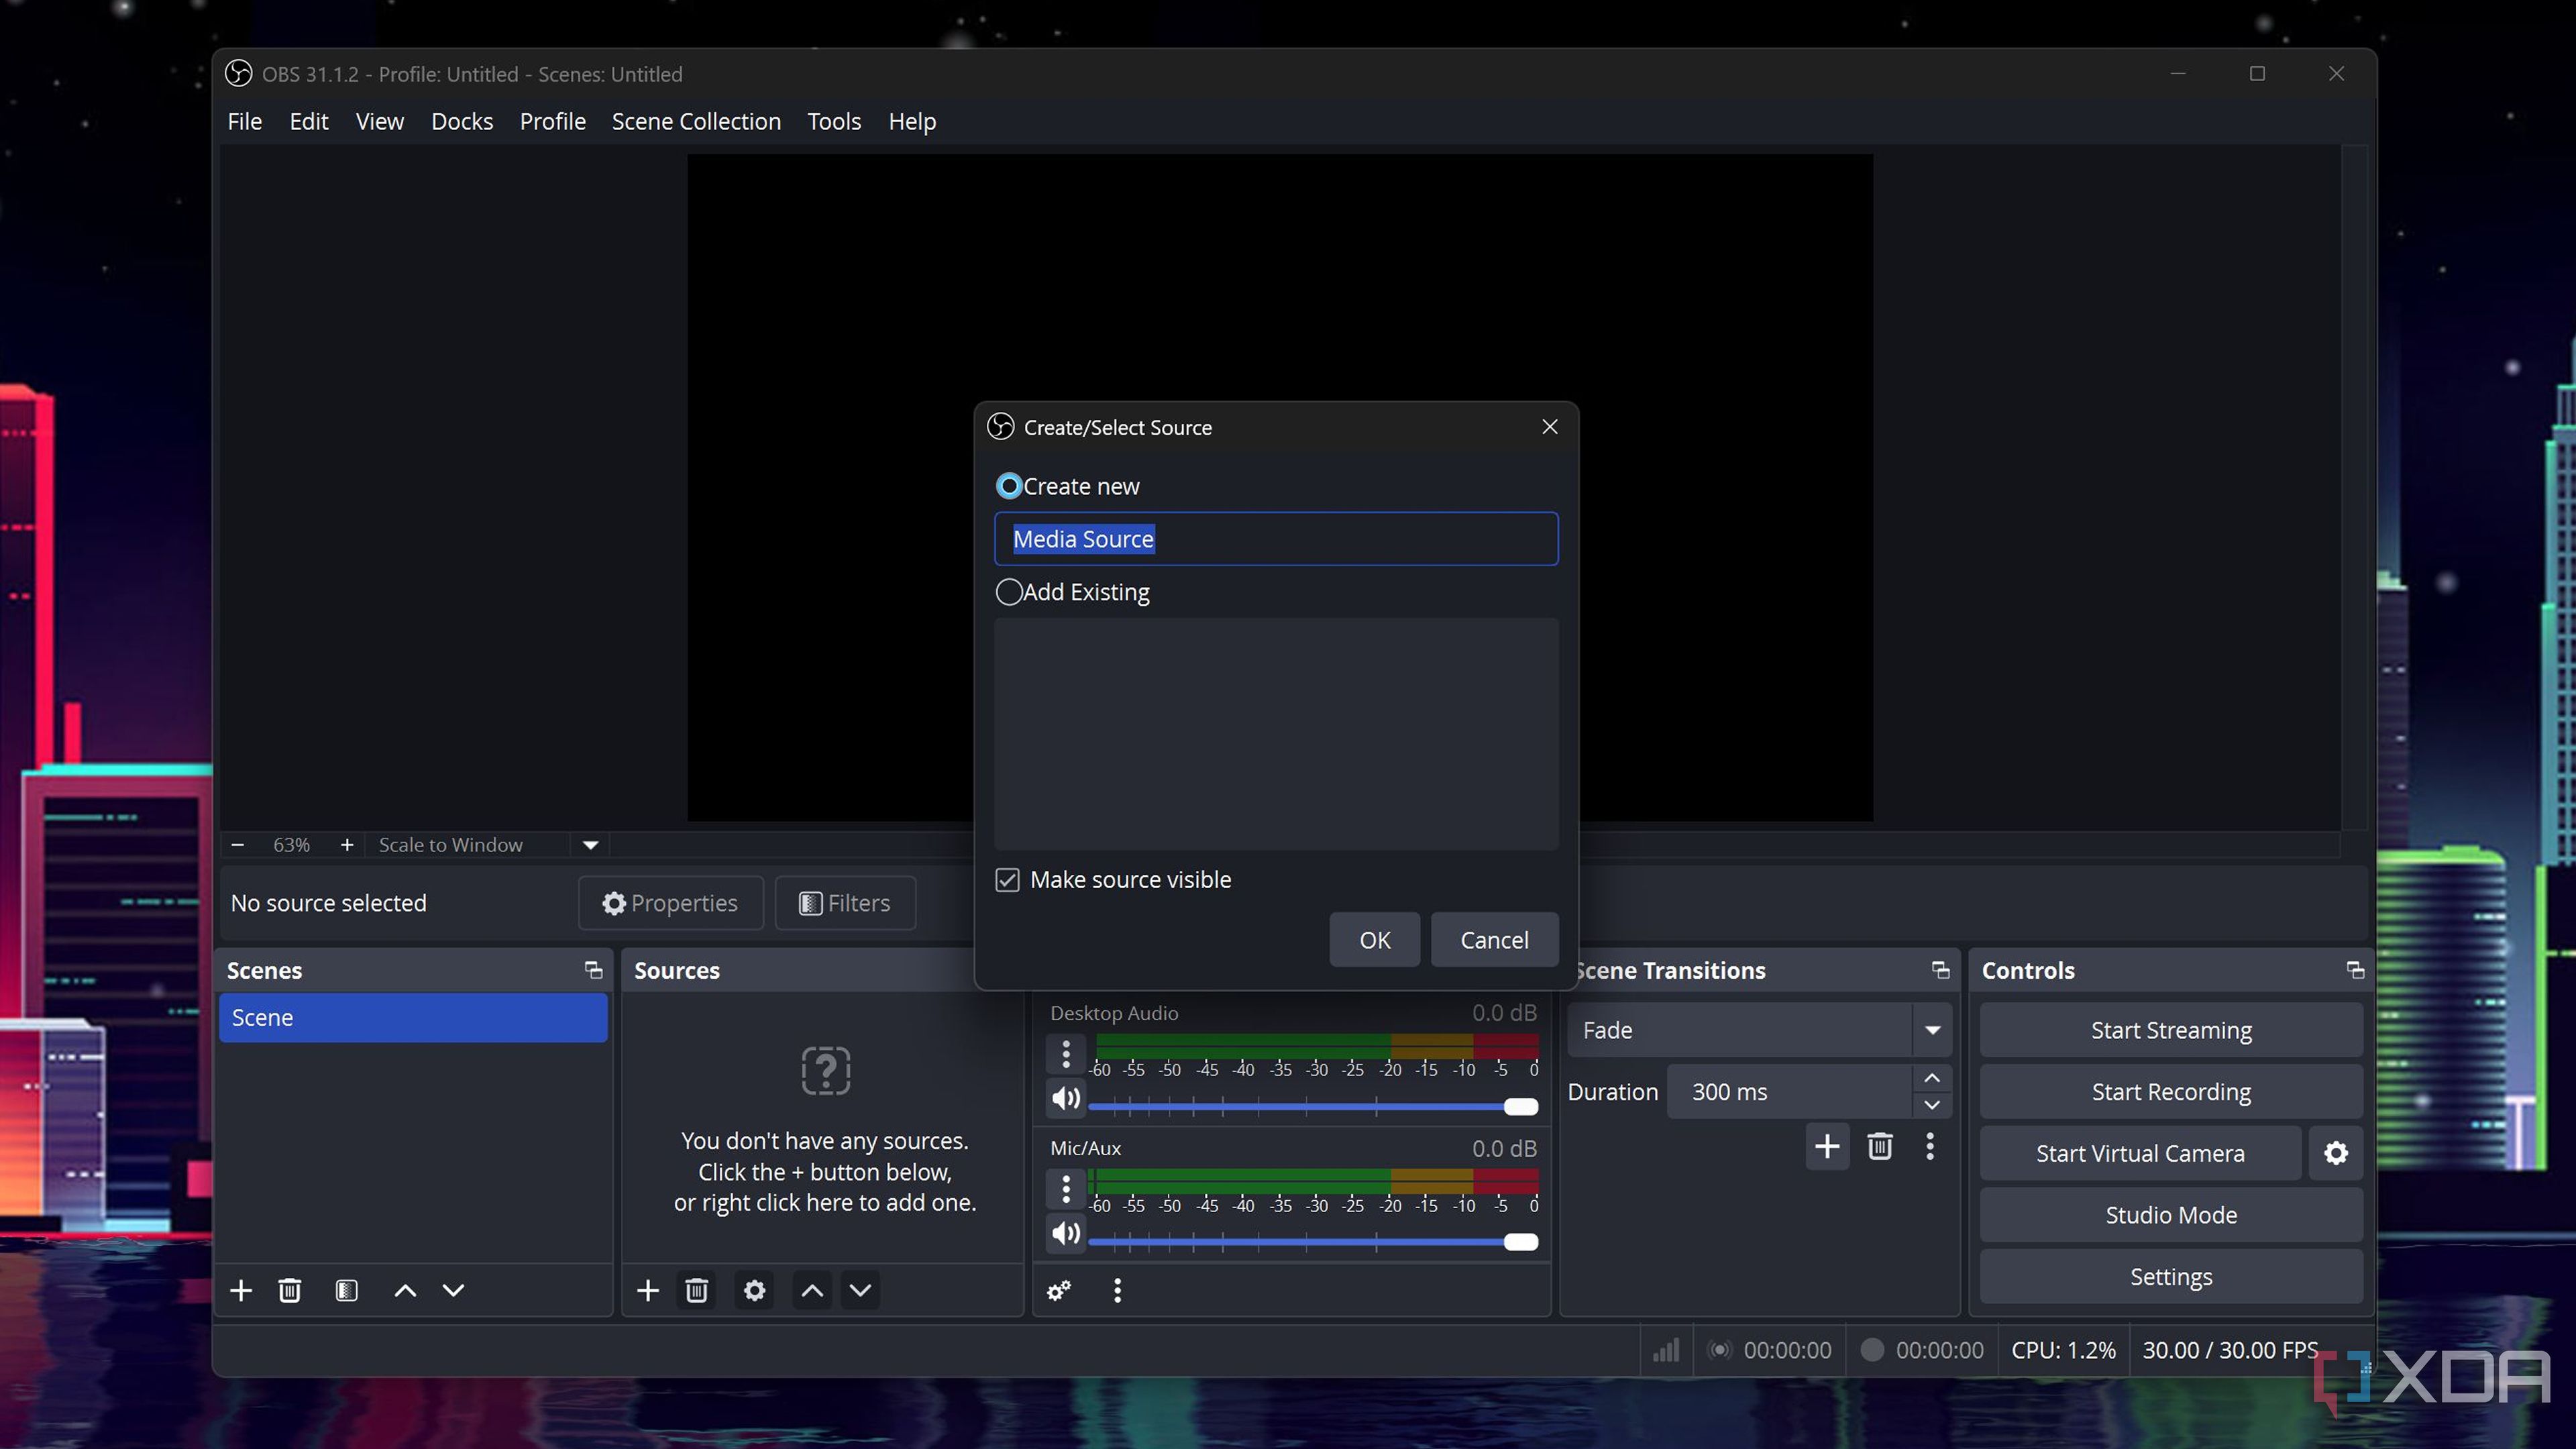Open advanced audio properties gears icon

pyautogui.click(x=1059, y=1290)
